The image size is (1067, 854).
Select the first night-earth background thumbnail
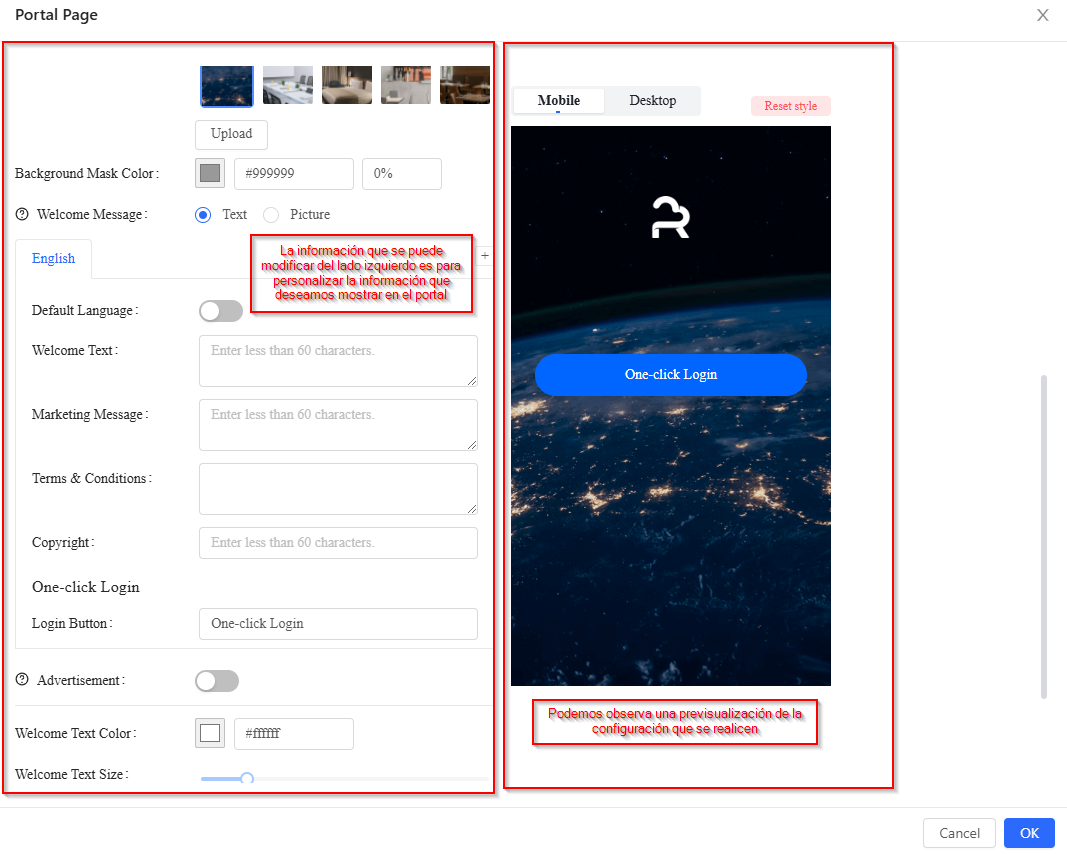point(227,86)
